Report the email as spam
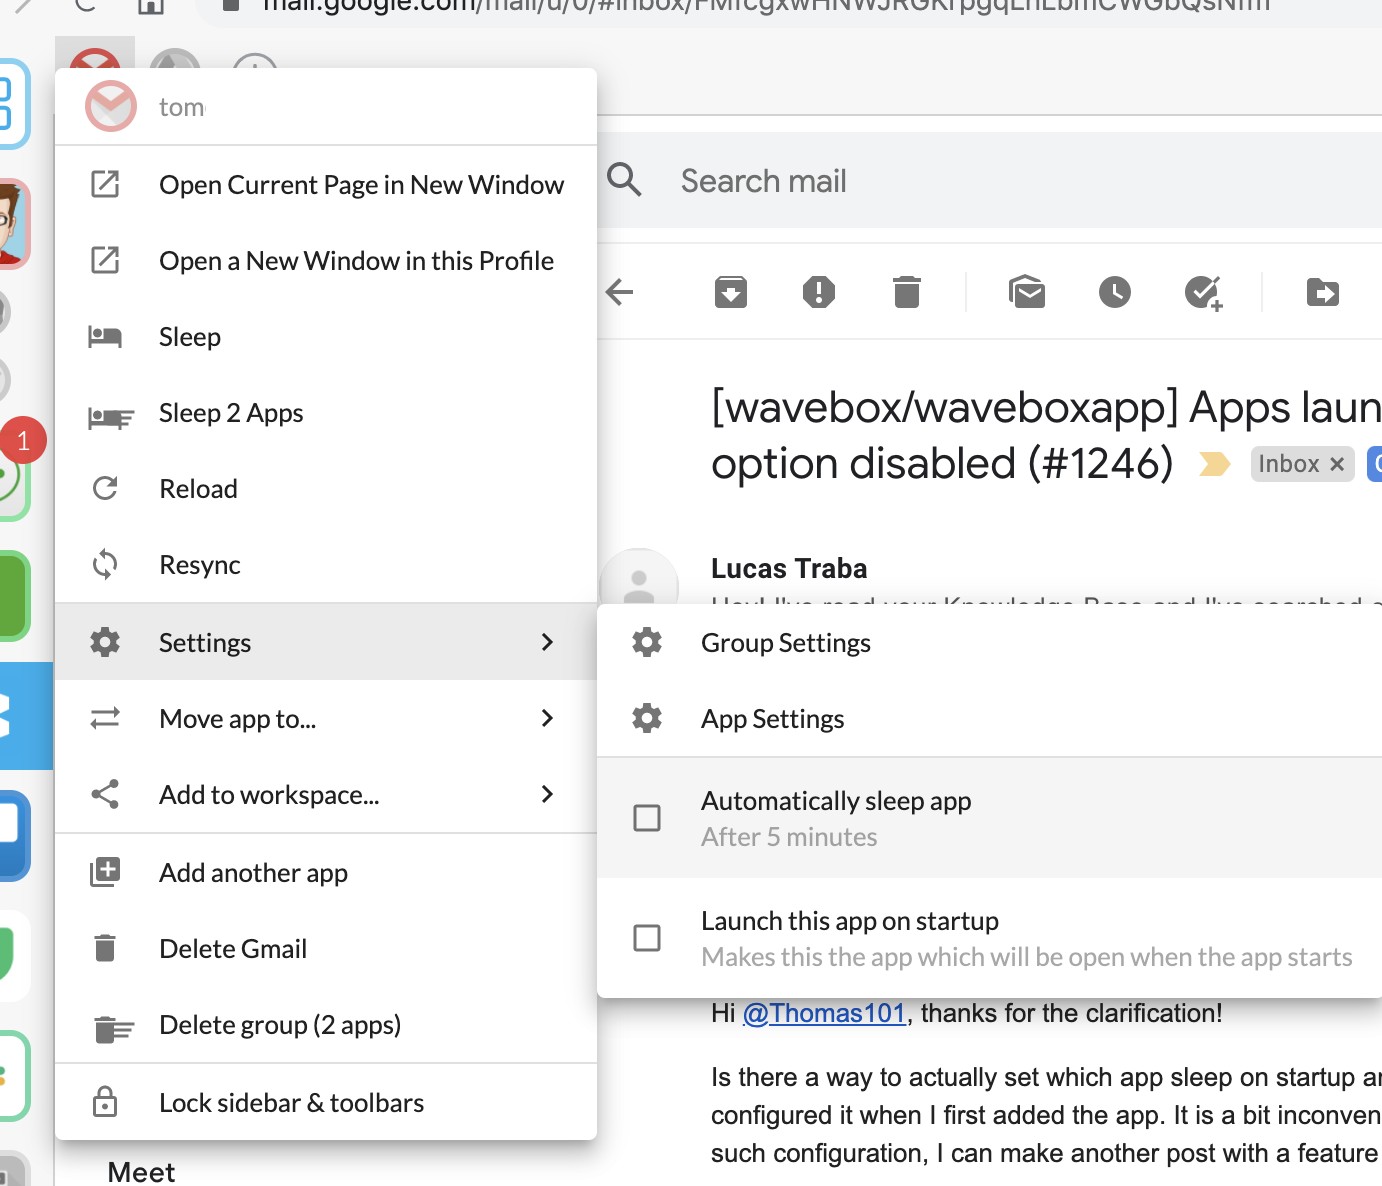This screenshot has width=1382, height=1186. (819, 292)
